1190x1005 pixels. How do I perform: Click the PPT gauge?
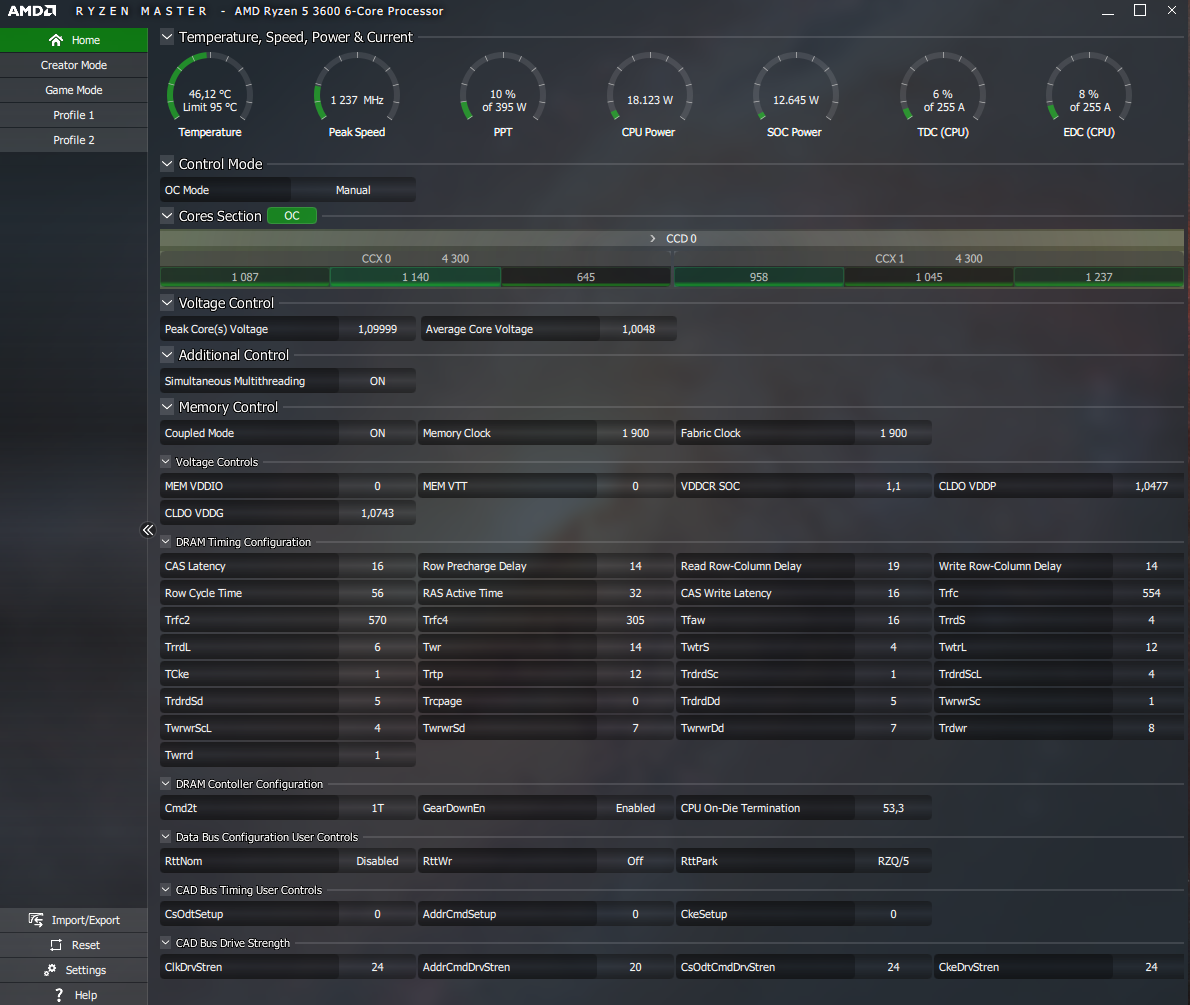[503, 95]
